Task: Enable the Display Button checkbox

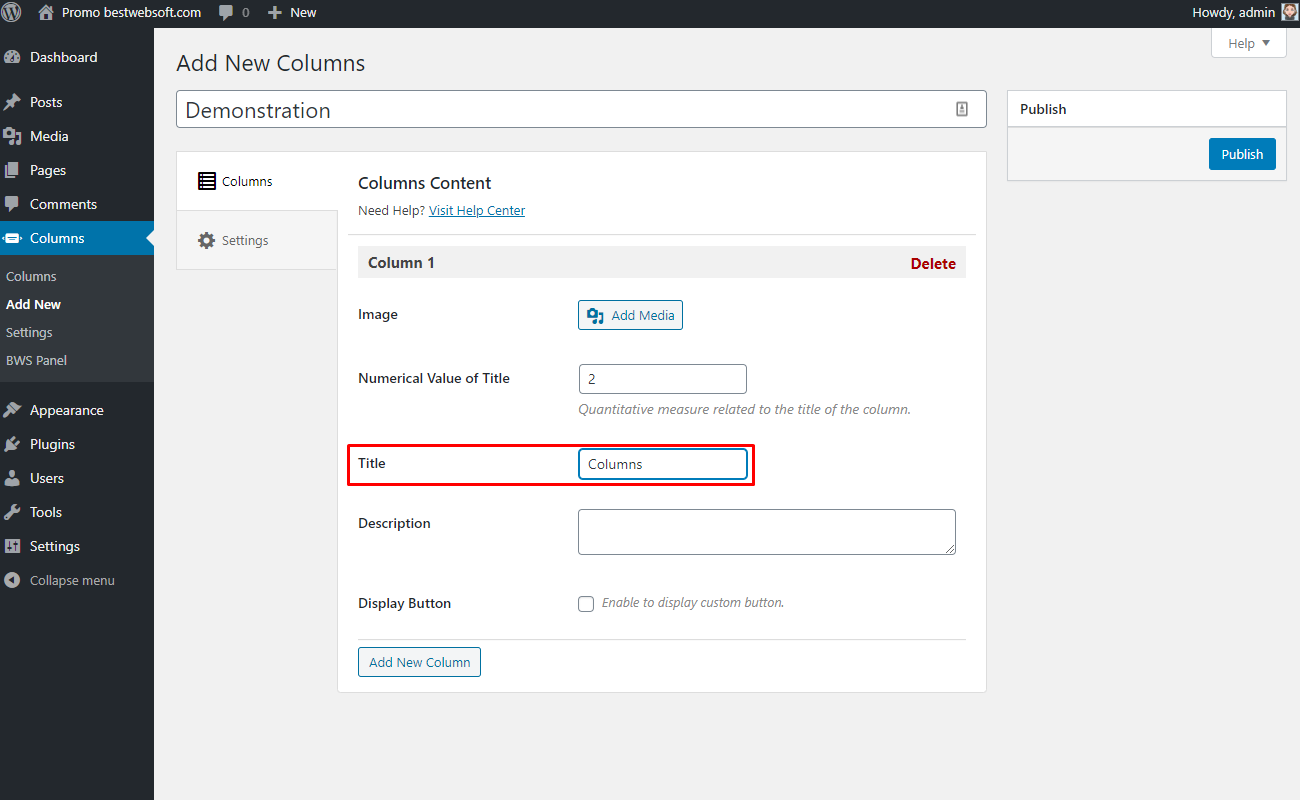Action: point(586,604)
